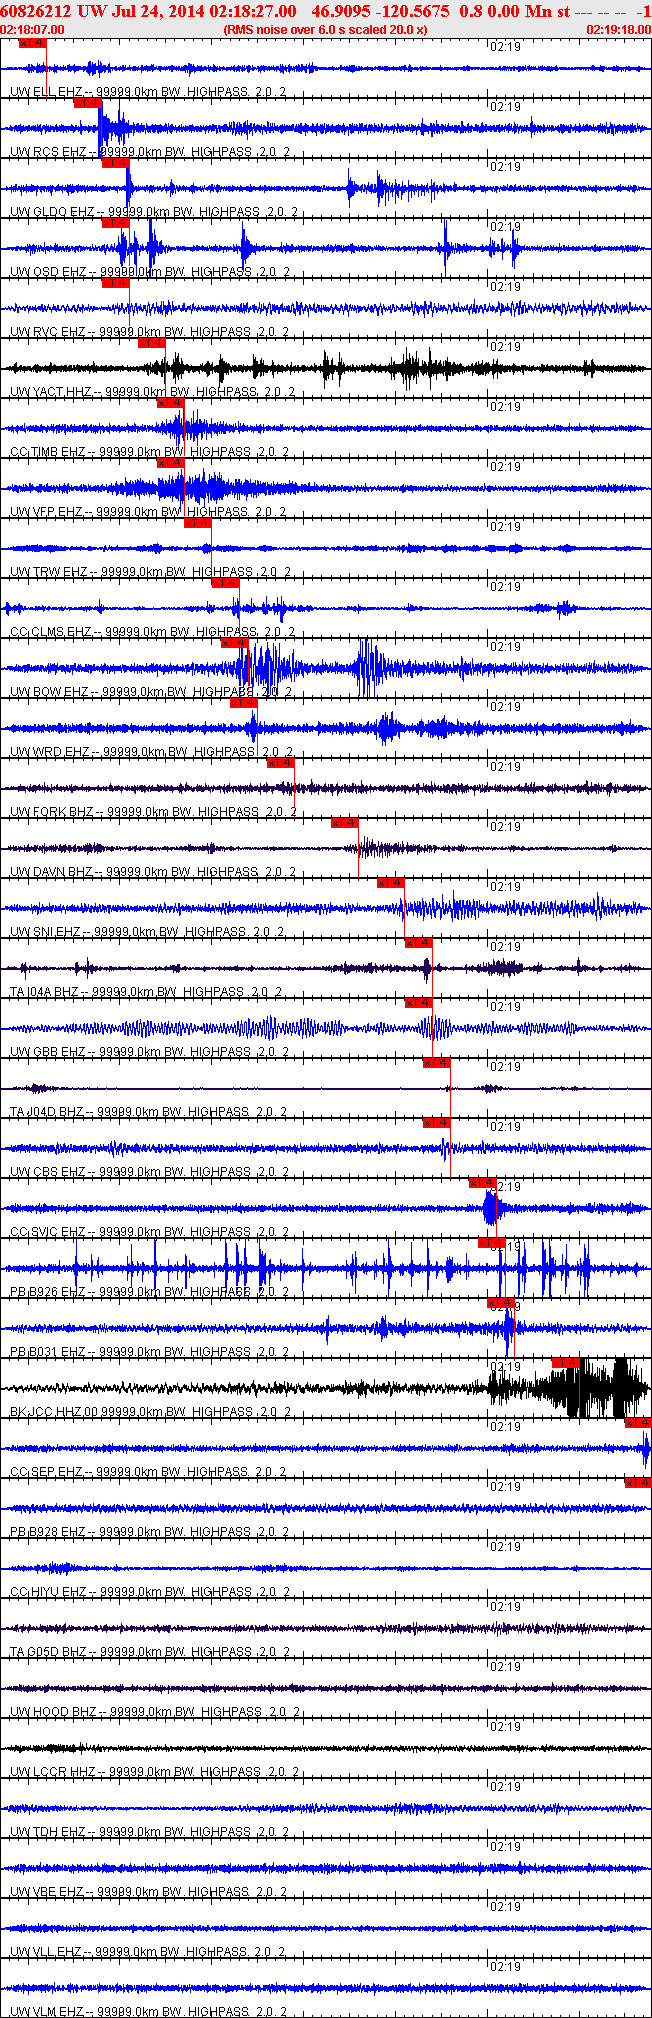The height and width of the screenshot is (2018, 652).
Task: Select the red pick marker on the TRW trace
Action: click(x=198, y=523)
